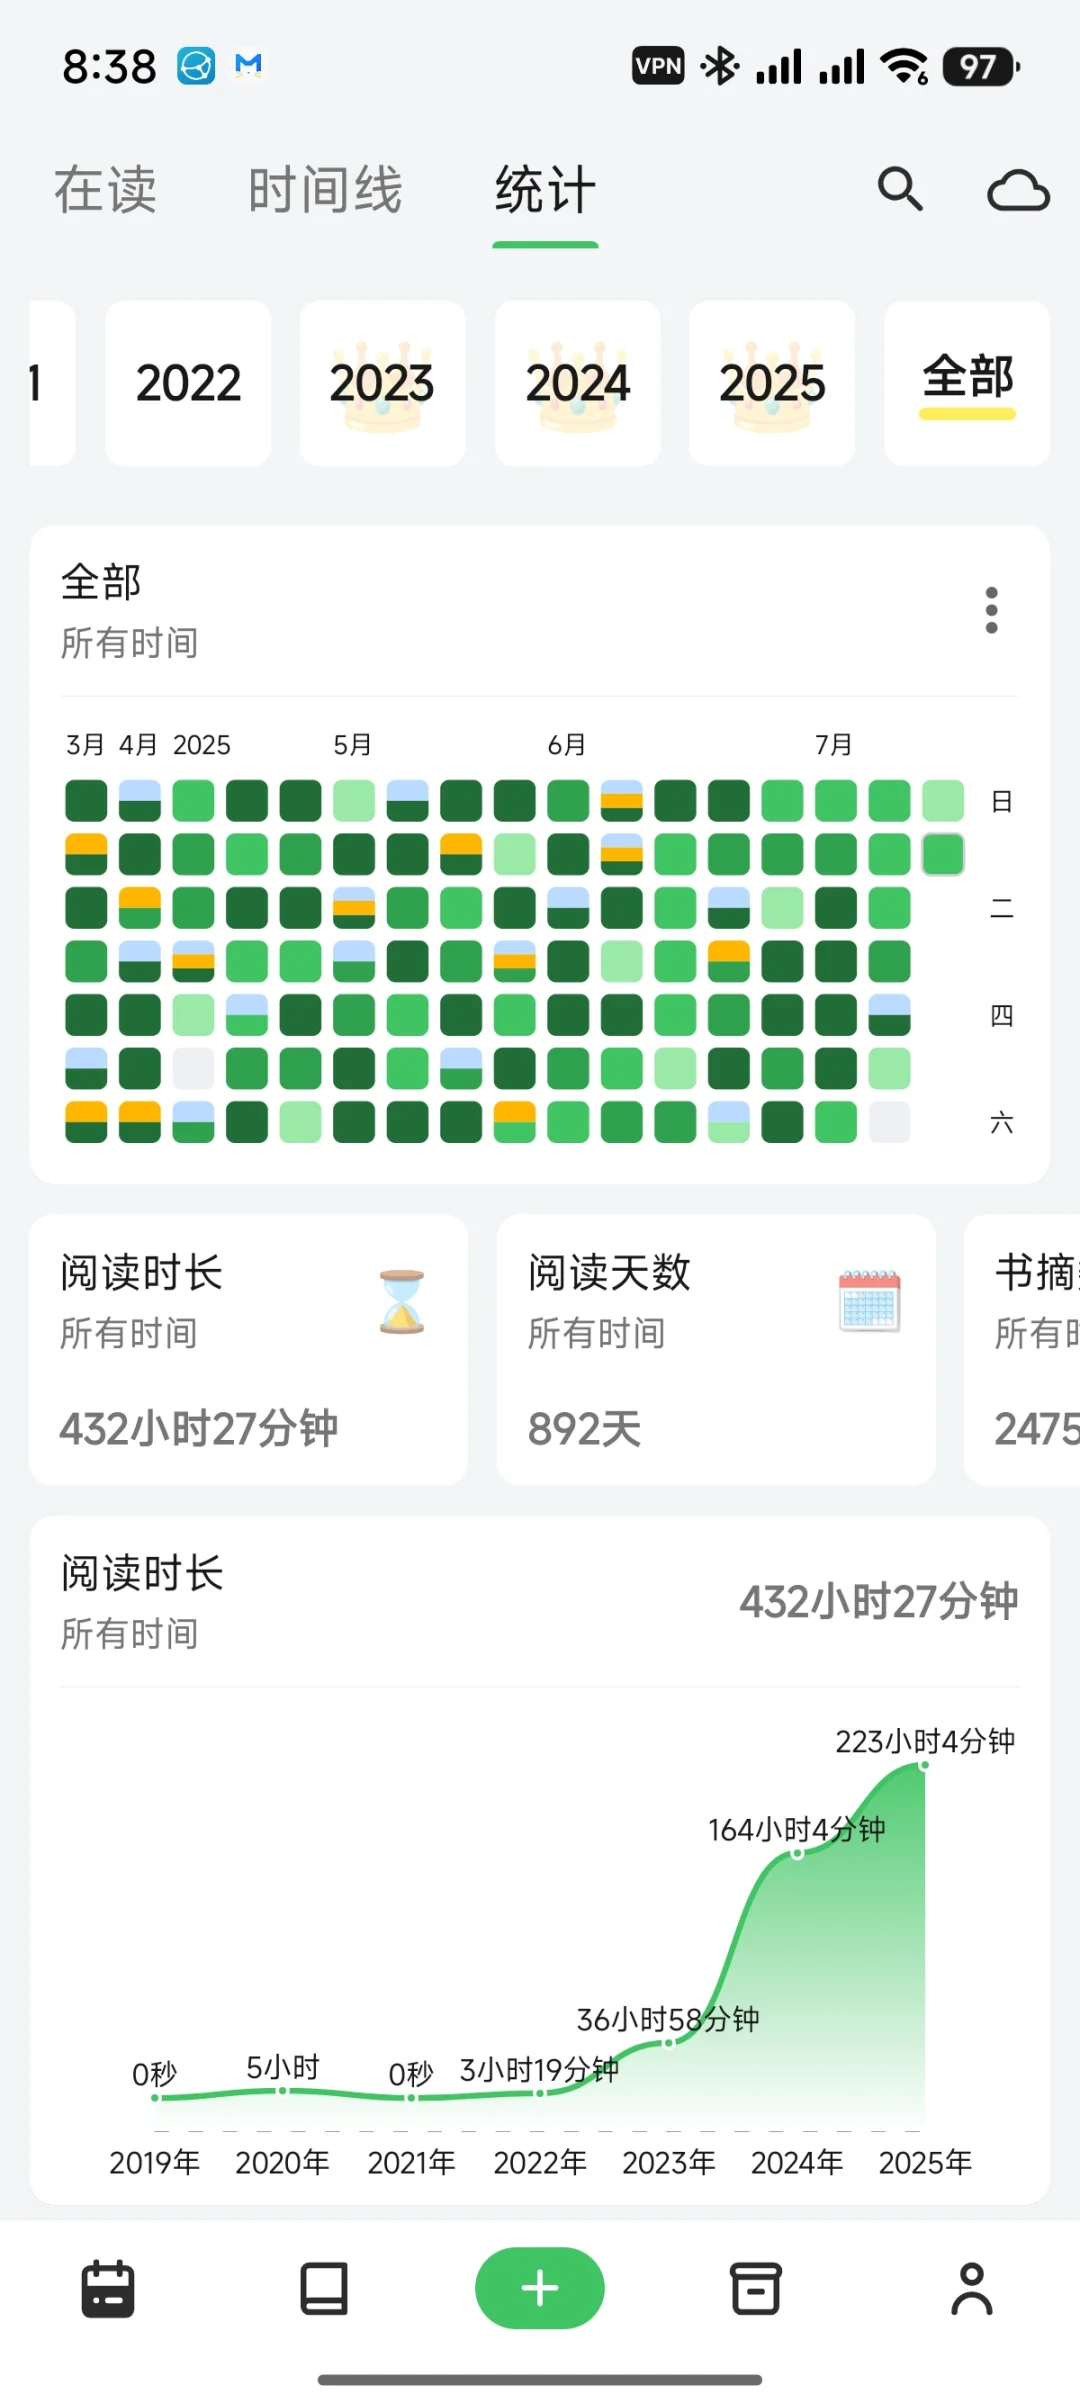Open the archive box icon in bottom bar
This screenshot has width=1080, height=2403.
[x=756, y=2288]
